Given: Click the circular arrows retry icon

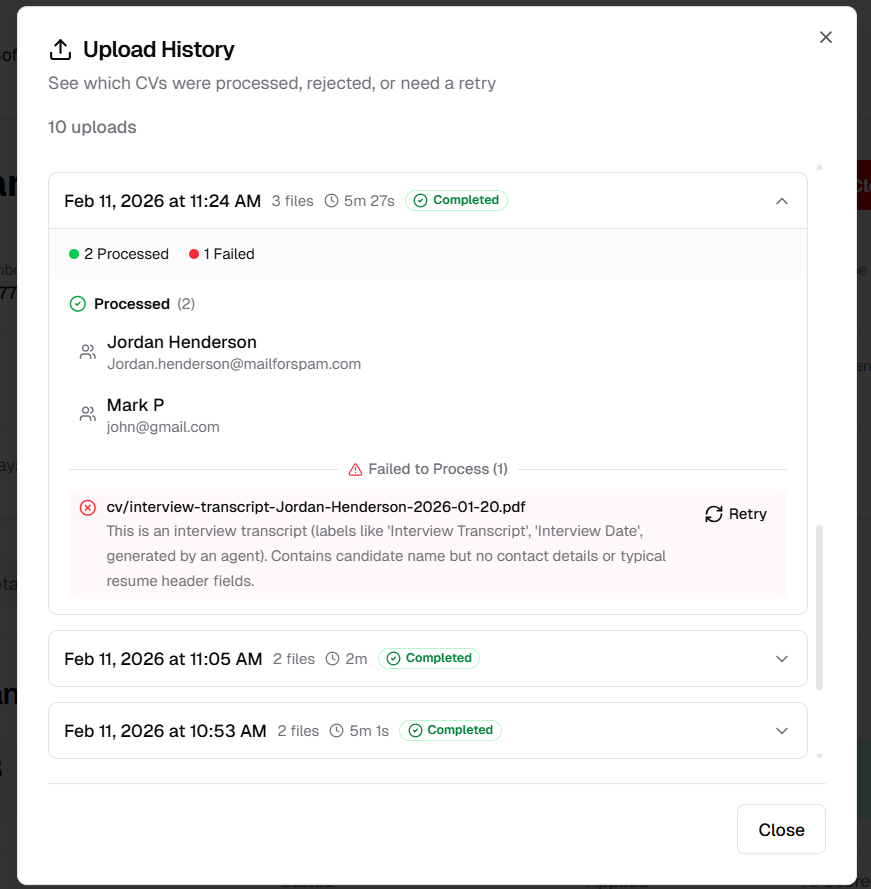Looking at the screenshot, I should click(x=714, y=514).
